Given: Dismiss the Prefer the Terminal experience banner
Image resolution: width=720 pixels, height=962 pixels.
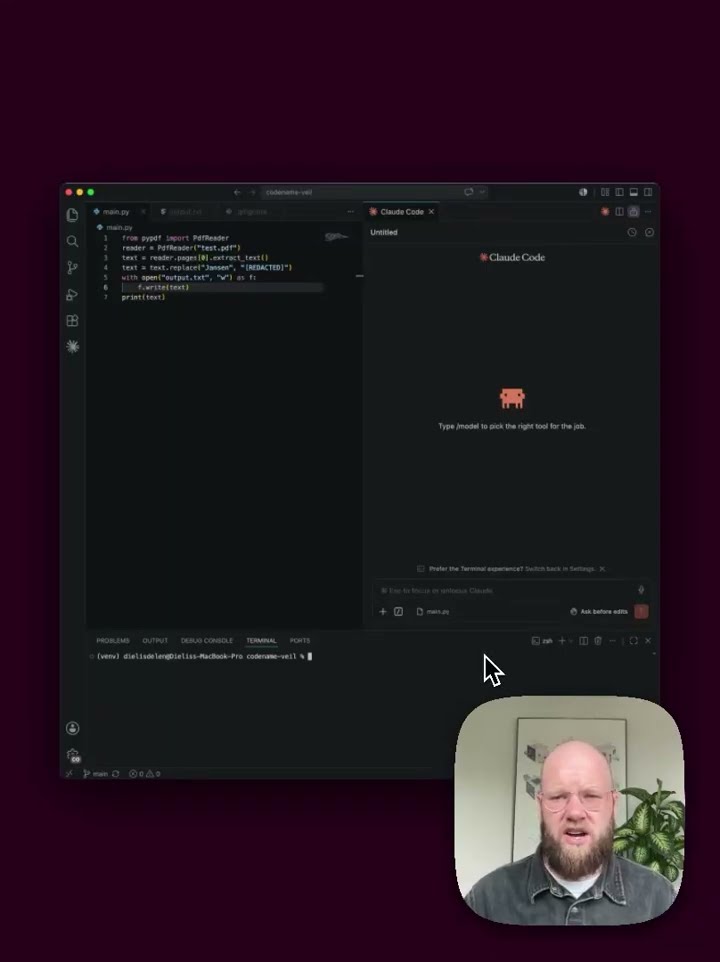Looking at the screenshot, I should point(602,569).
